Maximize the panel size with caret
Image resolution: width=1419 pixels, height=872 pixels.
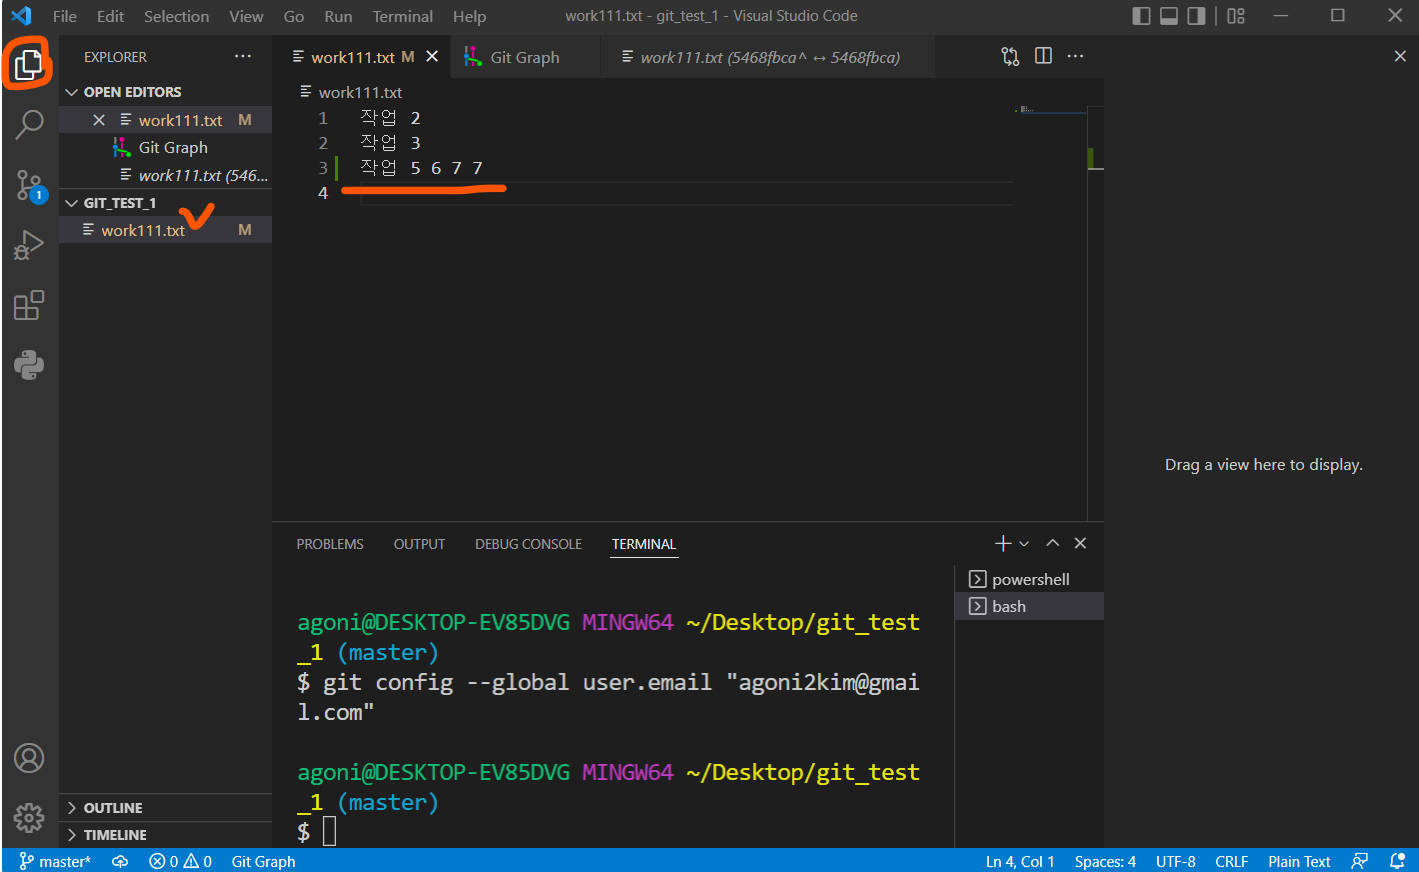(1052, 543)
